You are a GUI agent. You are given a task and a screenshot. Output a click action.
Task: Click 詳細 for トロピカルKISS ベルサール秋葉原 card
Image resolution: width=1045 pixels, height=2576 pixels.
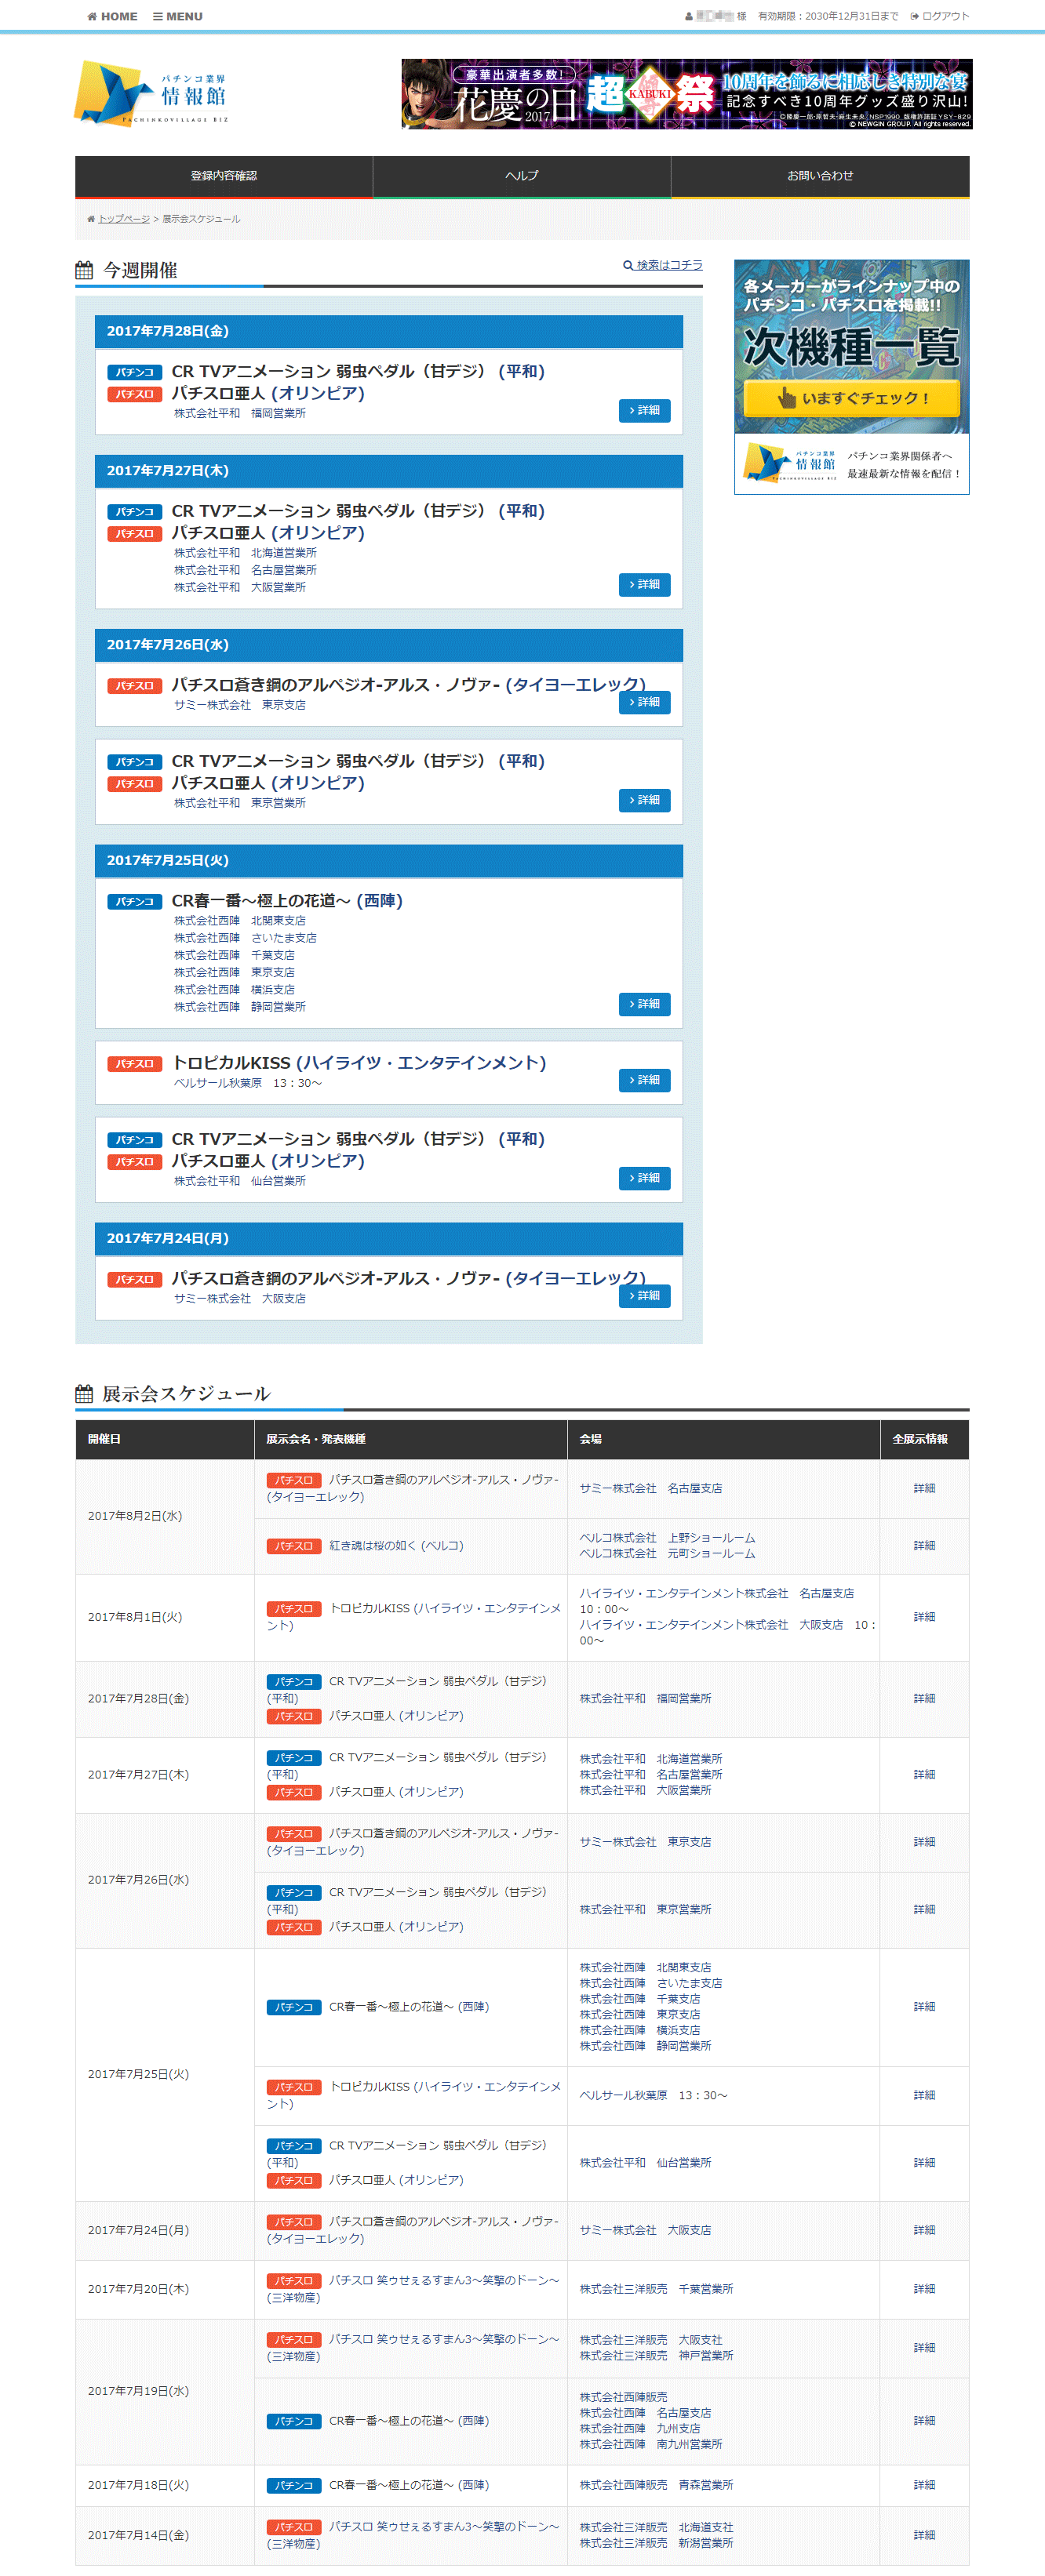click(x=644, y=1080)
